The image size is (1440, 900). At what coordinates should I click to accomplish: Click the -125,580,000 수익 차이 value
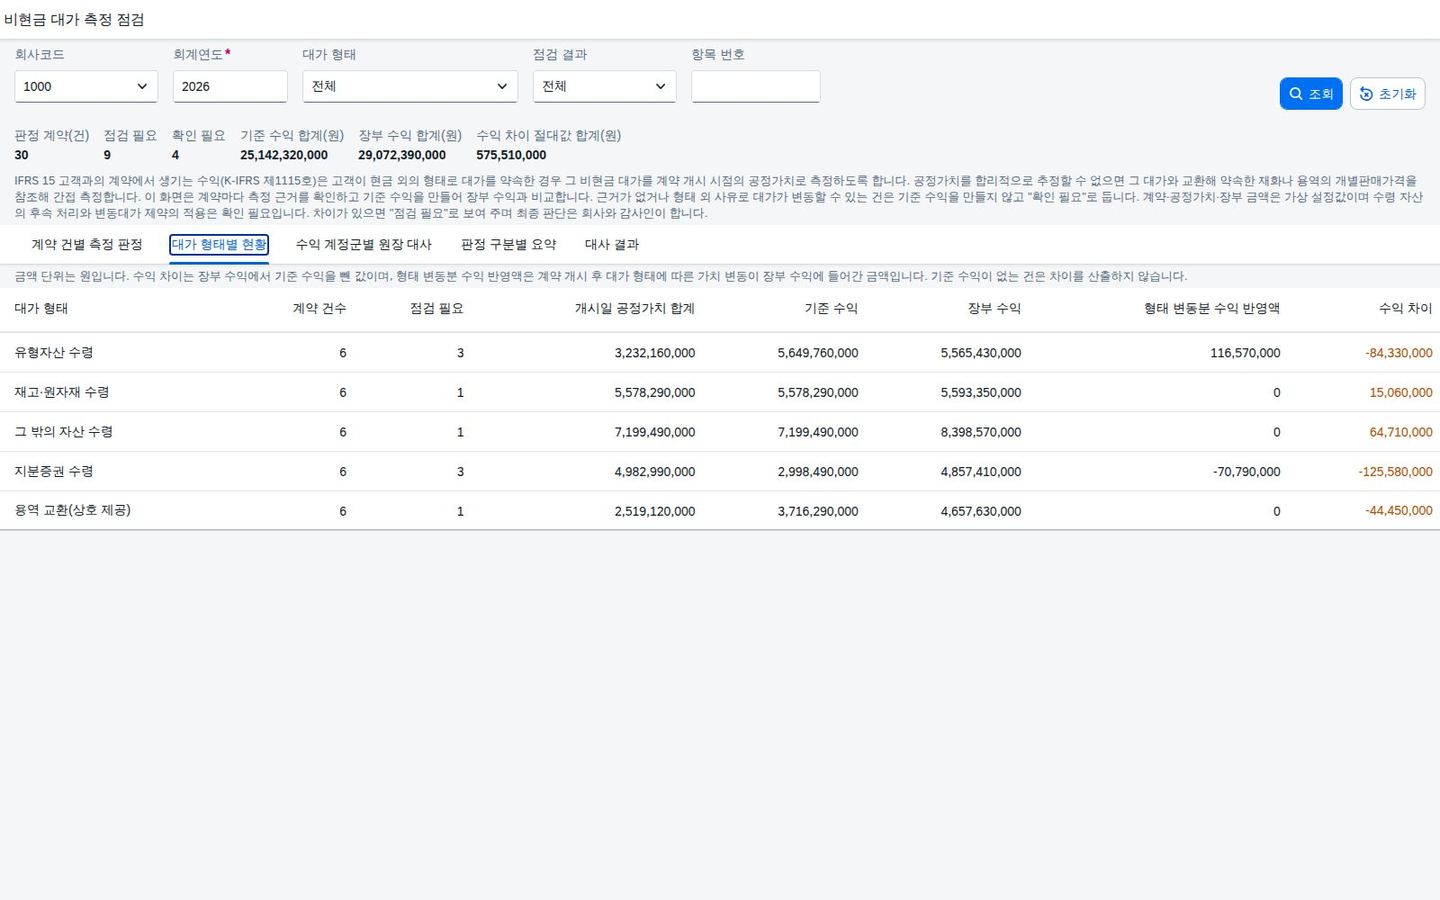pyautogui.click(x=1395, y=472)
